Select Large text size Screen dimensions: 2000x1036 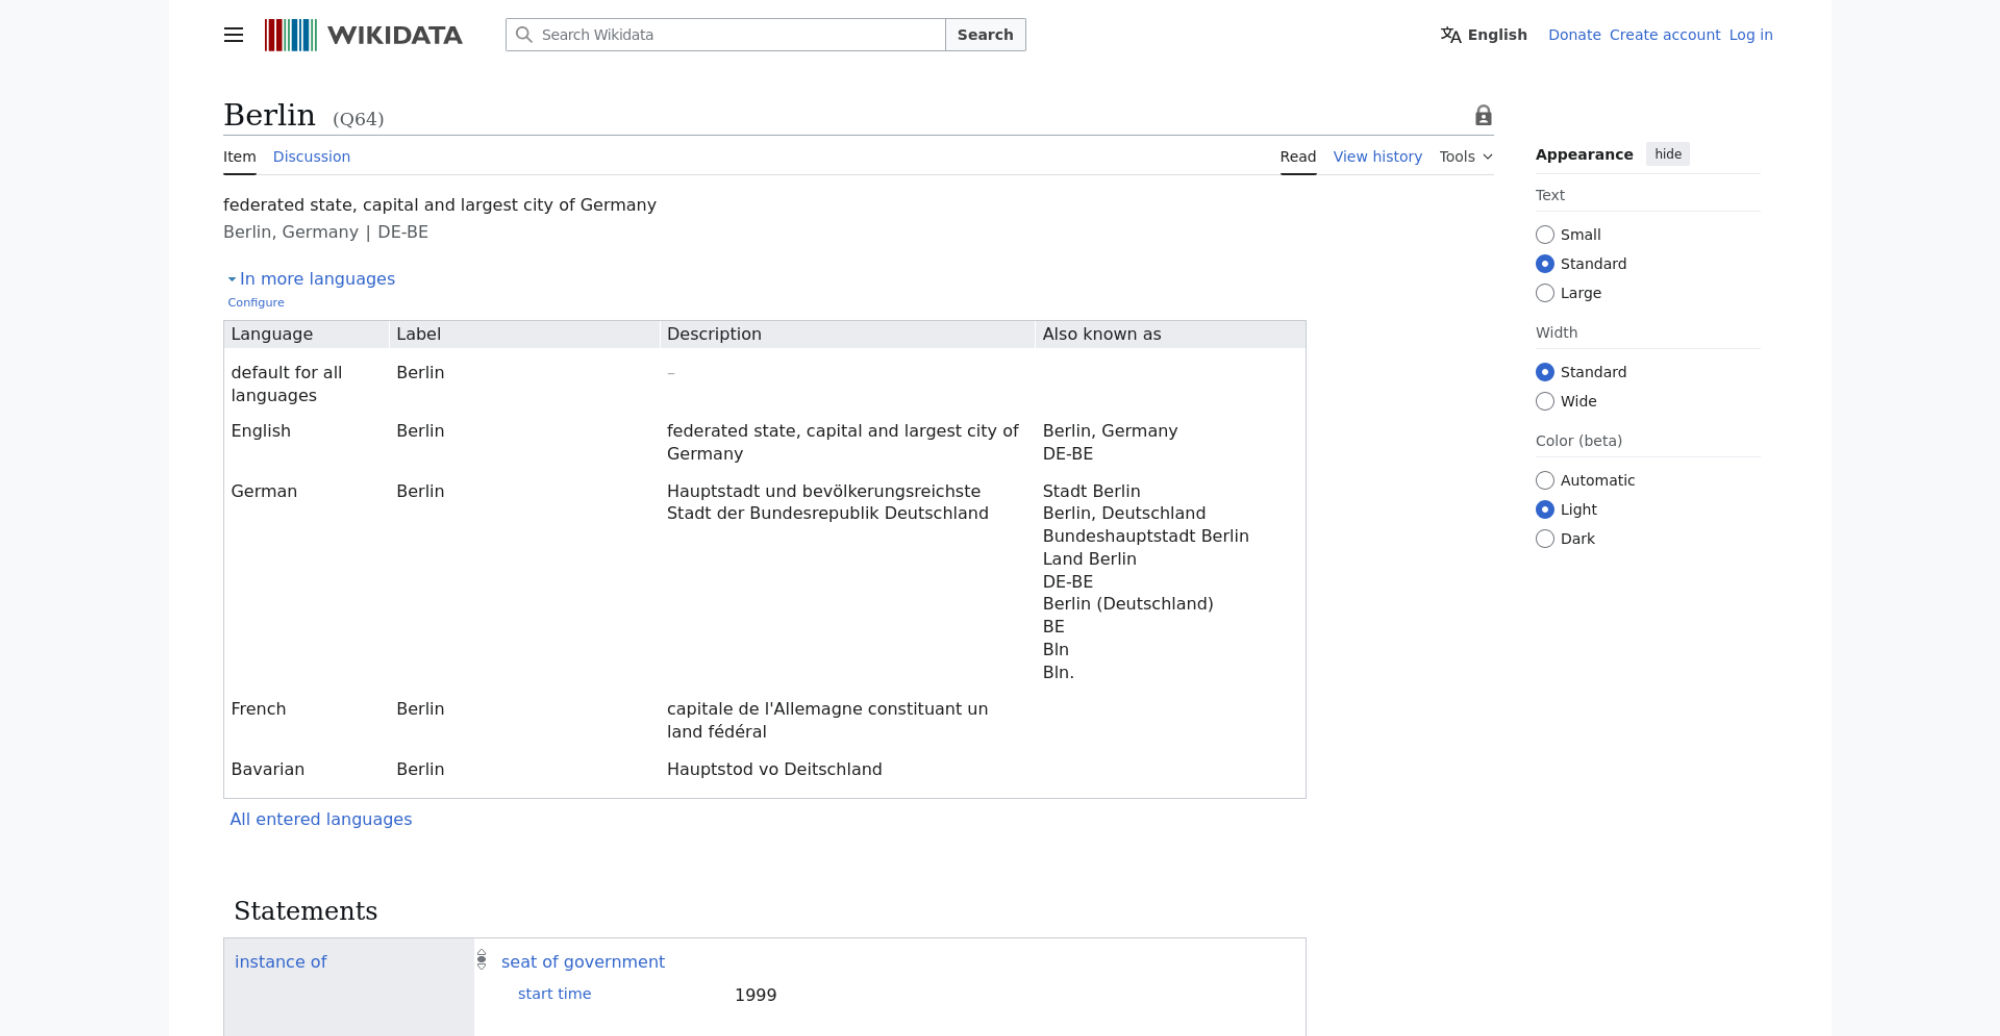[x=1545, y=293]
